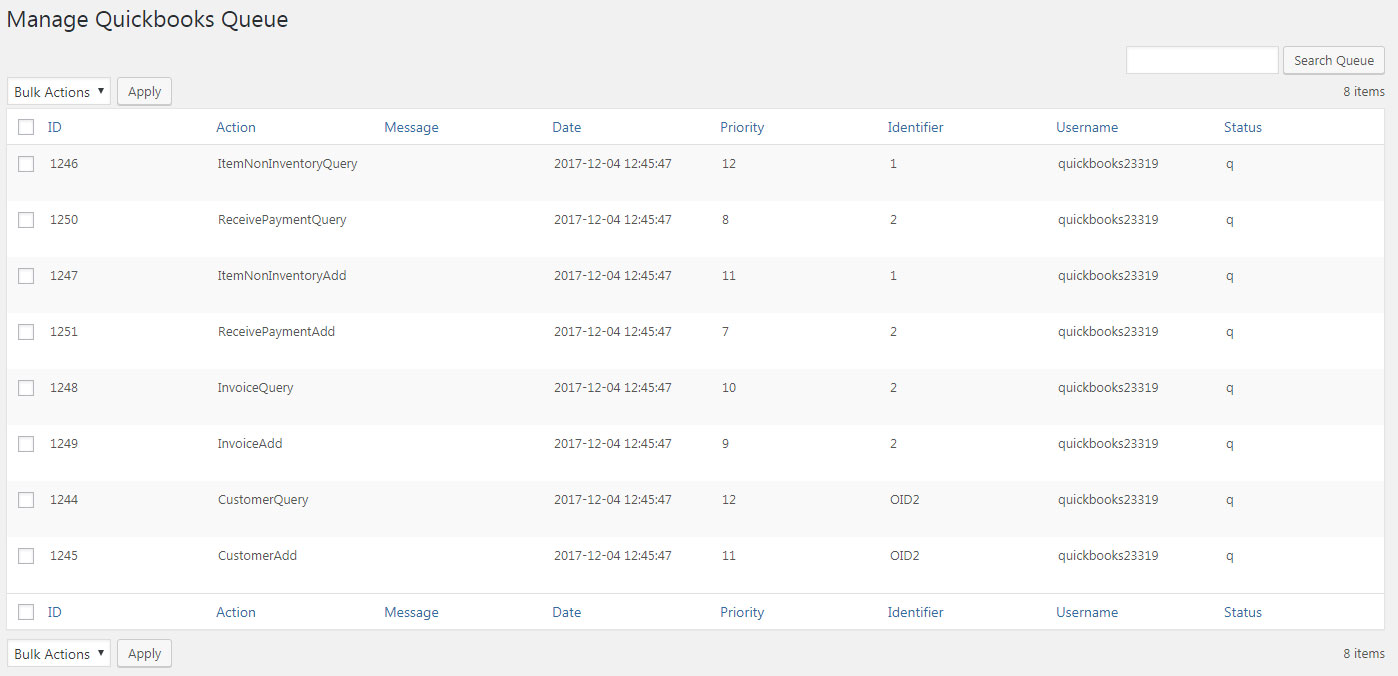Click the 'ReceivePaymentQuery' action text
The image size is (1398, 676).
click(x=282, y=219)
